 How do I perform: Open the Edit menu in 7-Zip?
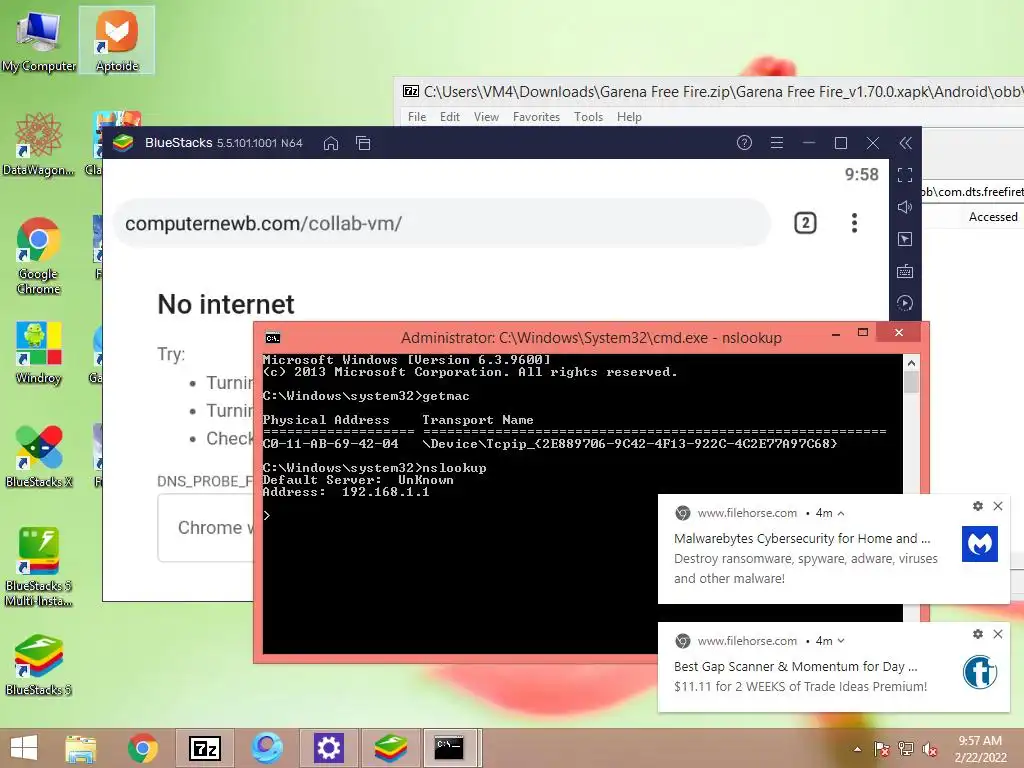449,117
